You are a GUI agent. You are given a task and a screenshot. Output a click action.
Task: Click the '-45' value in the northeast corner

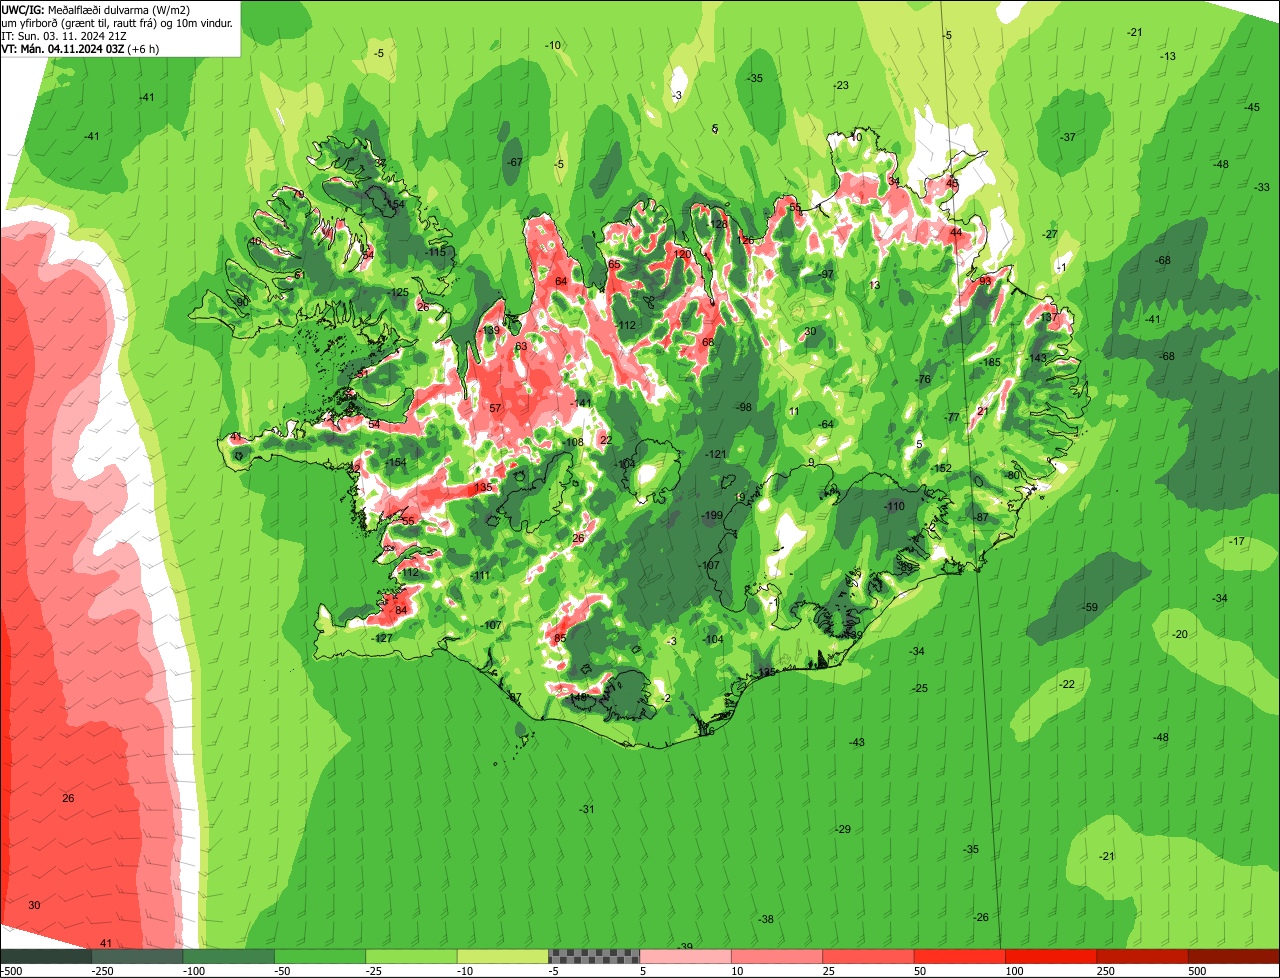(1252, 107)
